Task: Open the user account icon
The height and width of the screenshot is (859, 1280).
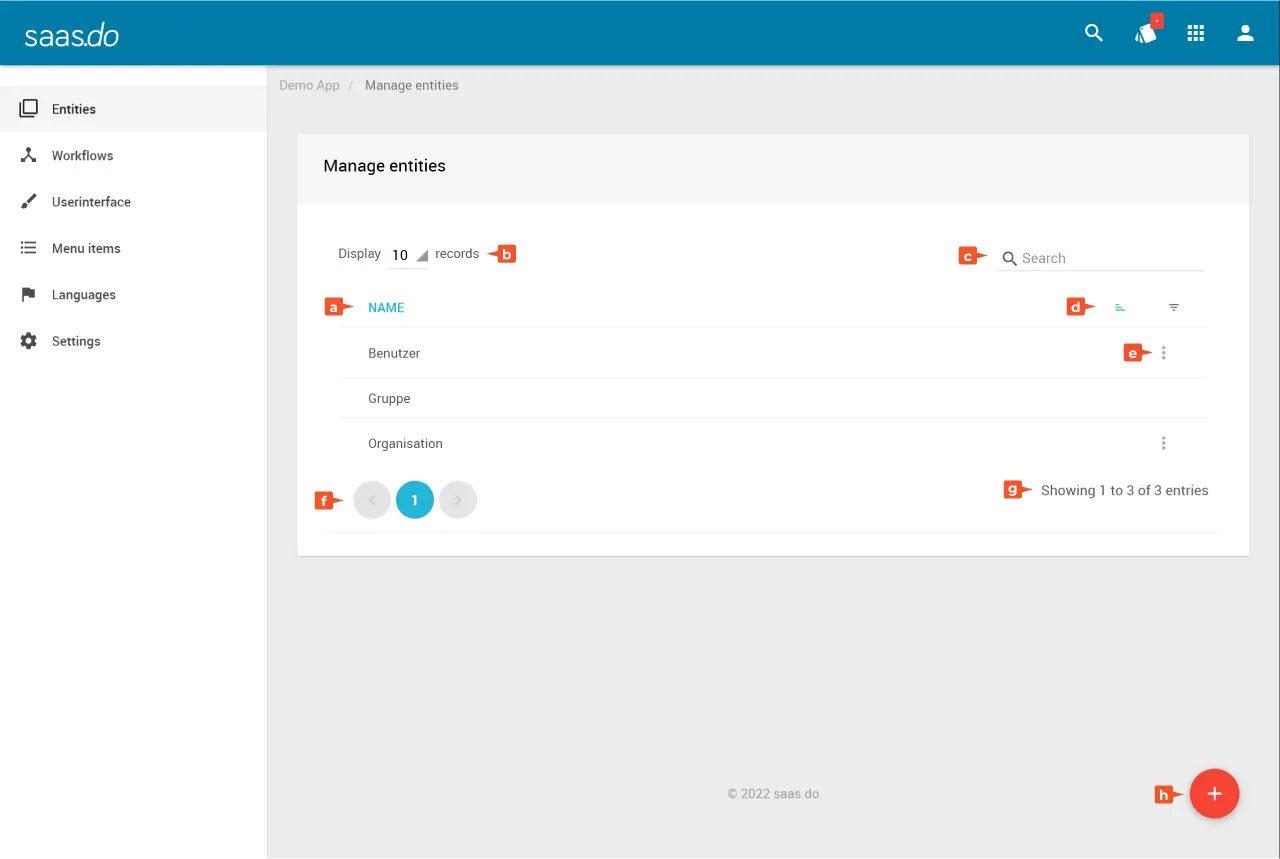Action: coord(1245,33)
